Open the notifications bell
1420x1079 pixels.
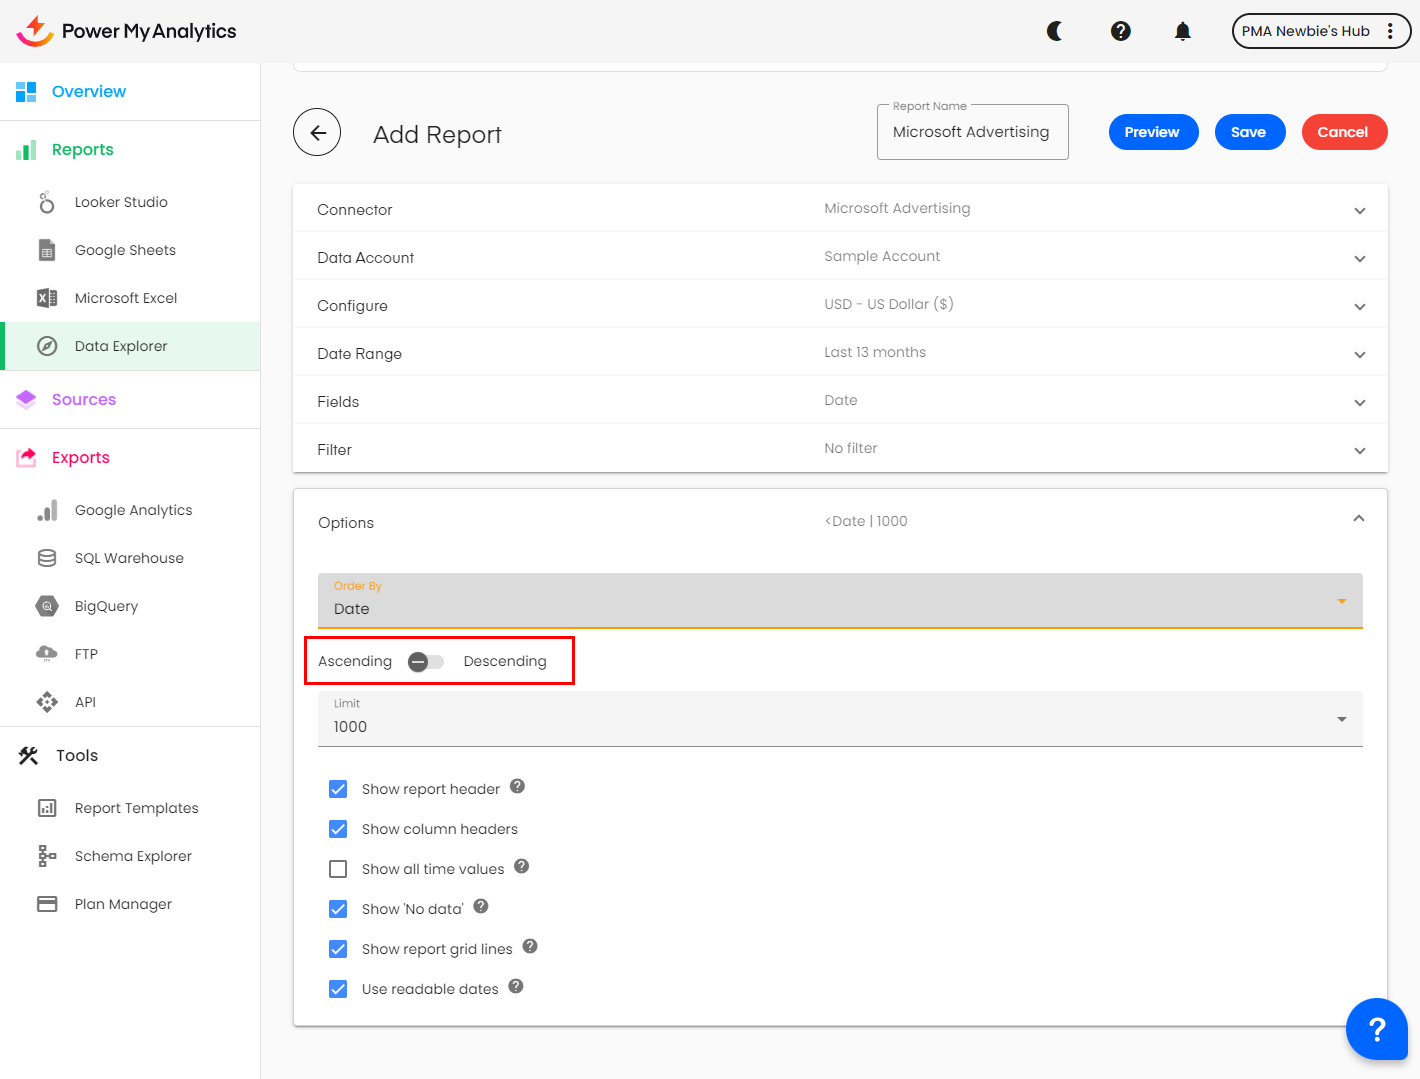click(x=1182, y=31)
